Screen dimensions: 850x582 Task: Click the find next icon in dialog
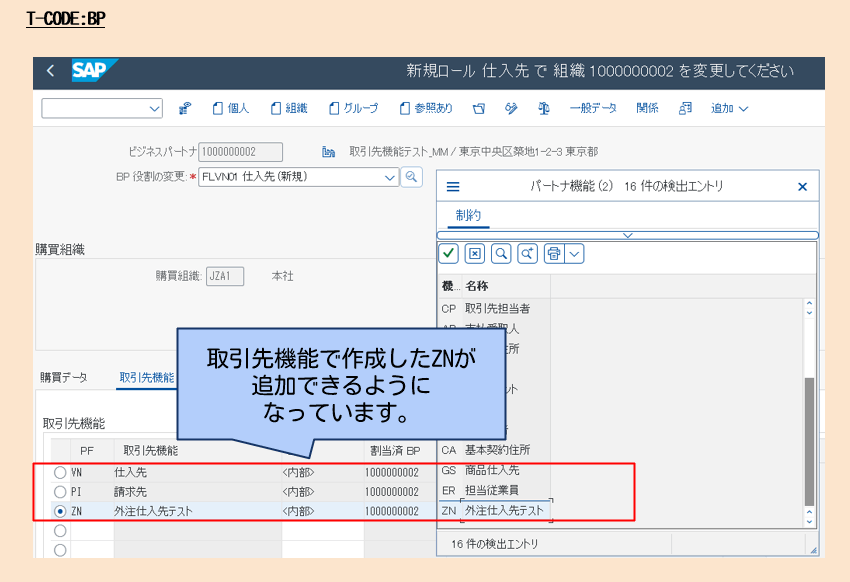pyautogui.click(x=527, y=254)
